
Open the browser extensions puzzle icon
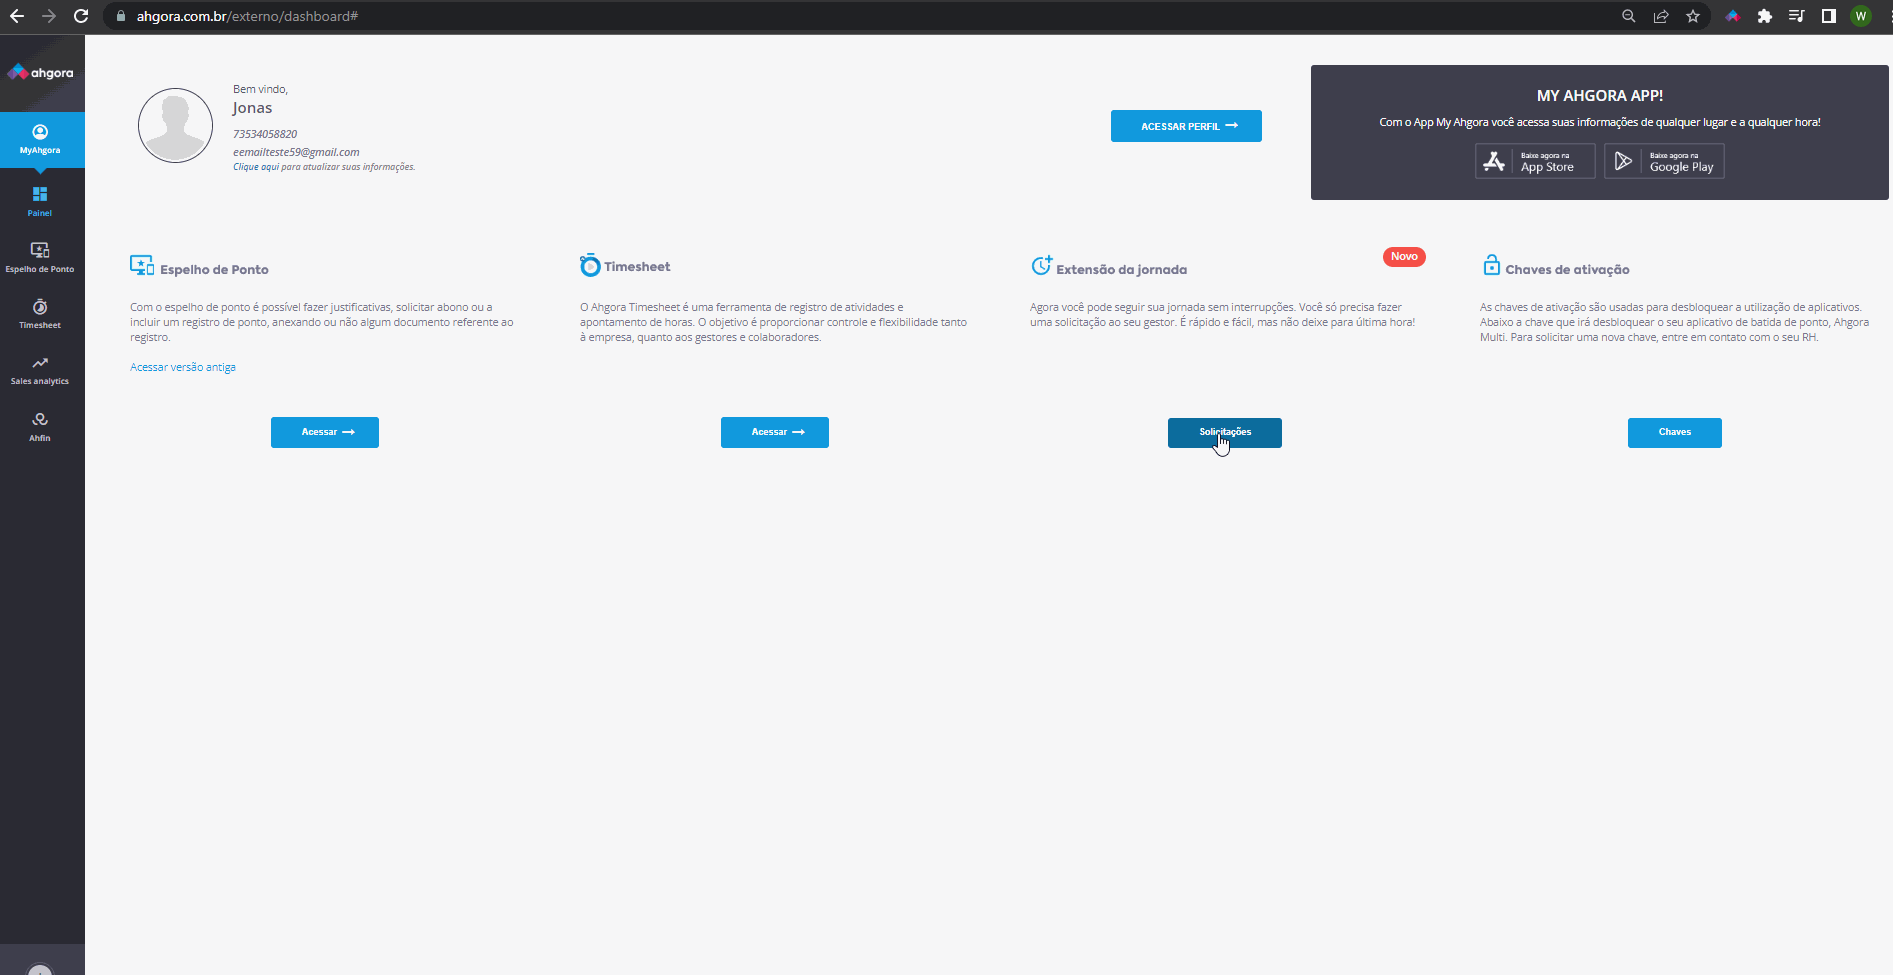pyautogui.click(x=1765, y=16)
